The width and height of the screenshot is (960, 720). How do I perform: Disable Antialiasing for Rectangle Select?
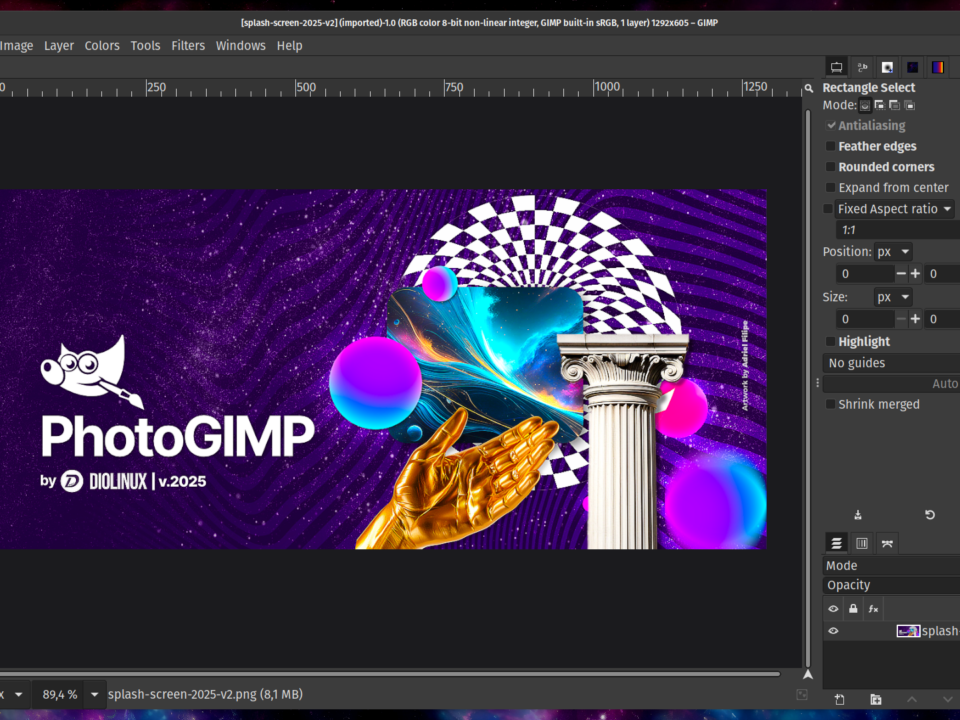(832, 125)
